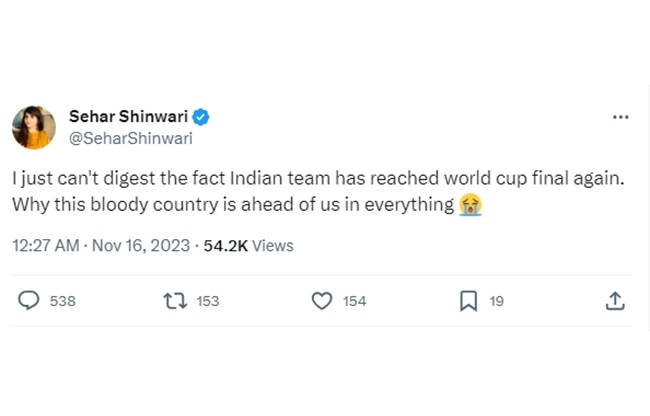The image size is (650, 416).
Task: Click the 153 reposts count
Action: point(208,301)
